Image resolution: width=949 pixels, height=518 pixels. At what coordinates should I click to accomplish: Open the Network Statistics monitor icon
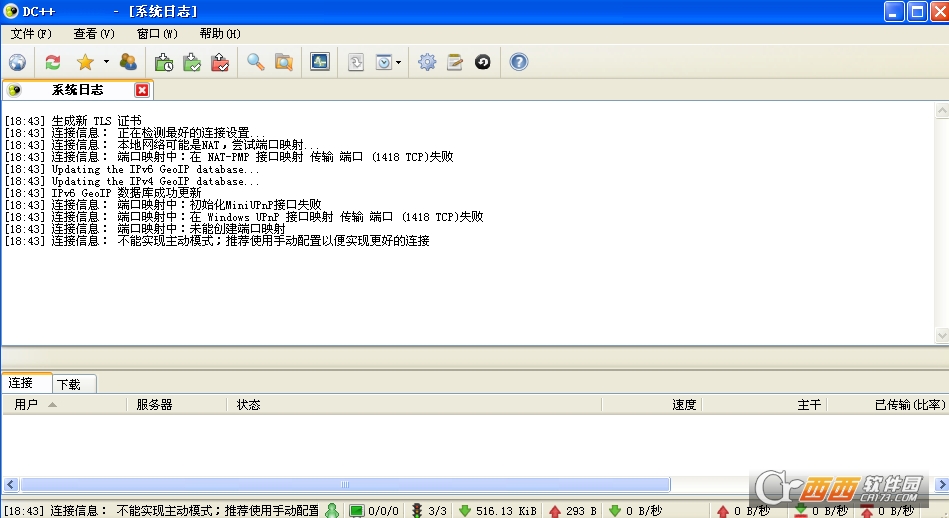coord(319,62)
